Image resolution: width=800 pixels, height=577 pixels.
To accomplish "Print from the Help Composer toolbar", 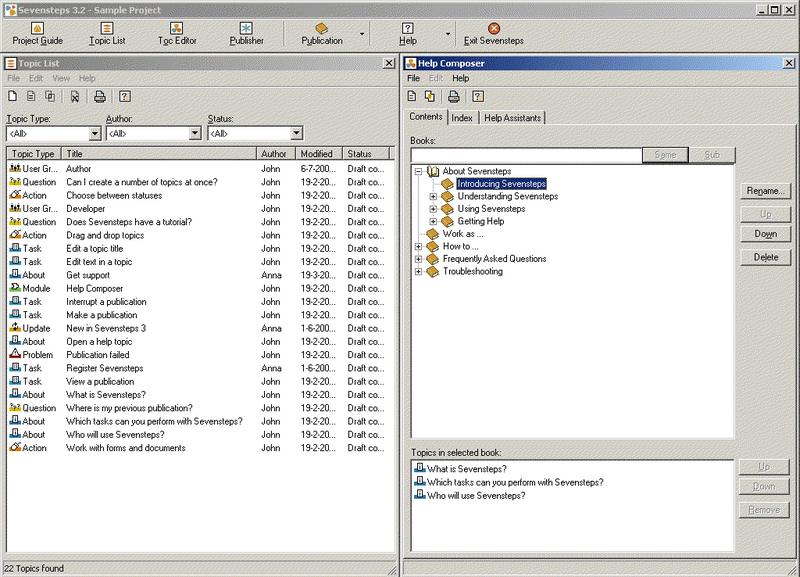I will tap(454, 96).
